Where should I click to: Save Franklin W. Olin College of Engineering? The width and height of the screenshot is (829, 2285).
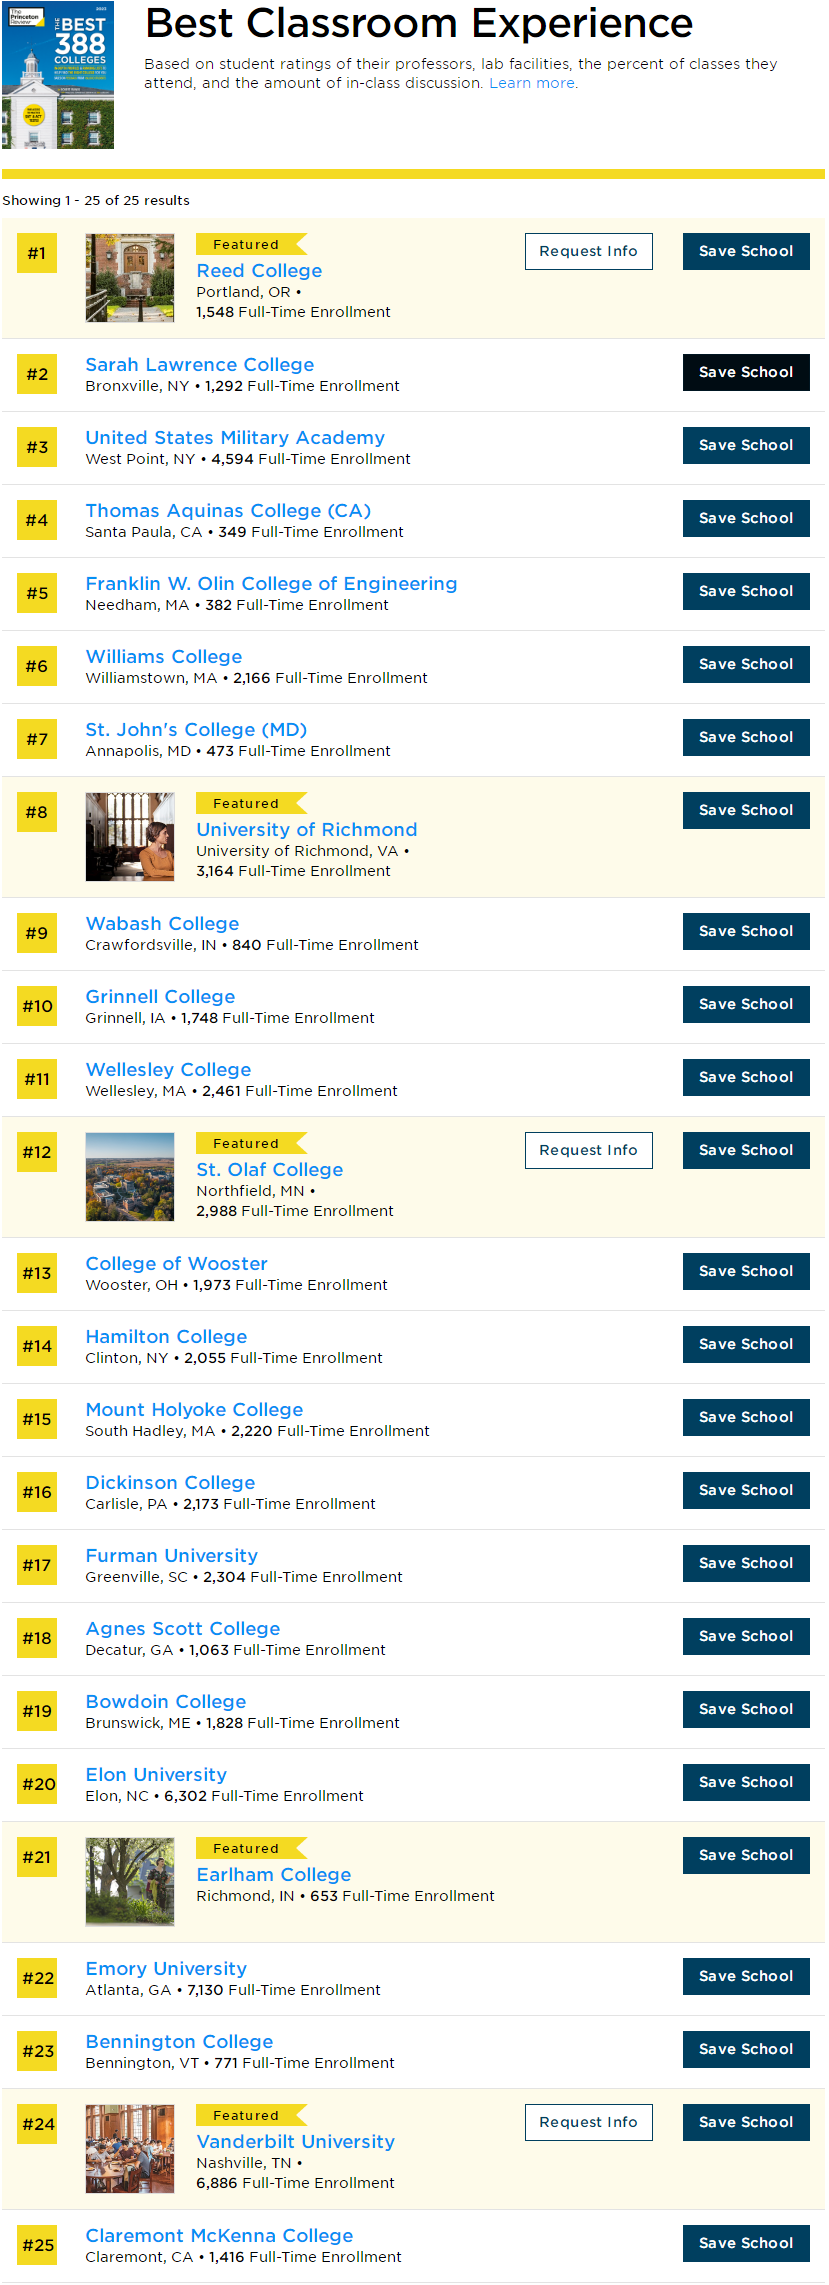tap(745, 592)
